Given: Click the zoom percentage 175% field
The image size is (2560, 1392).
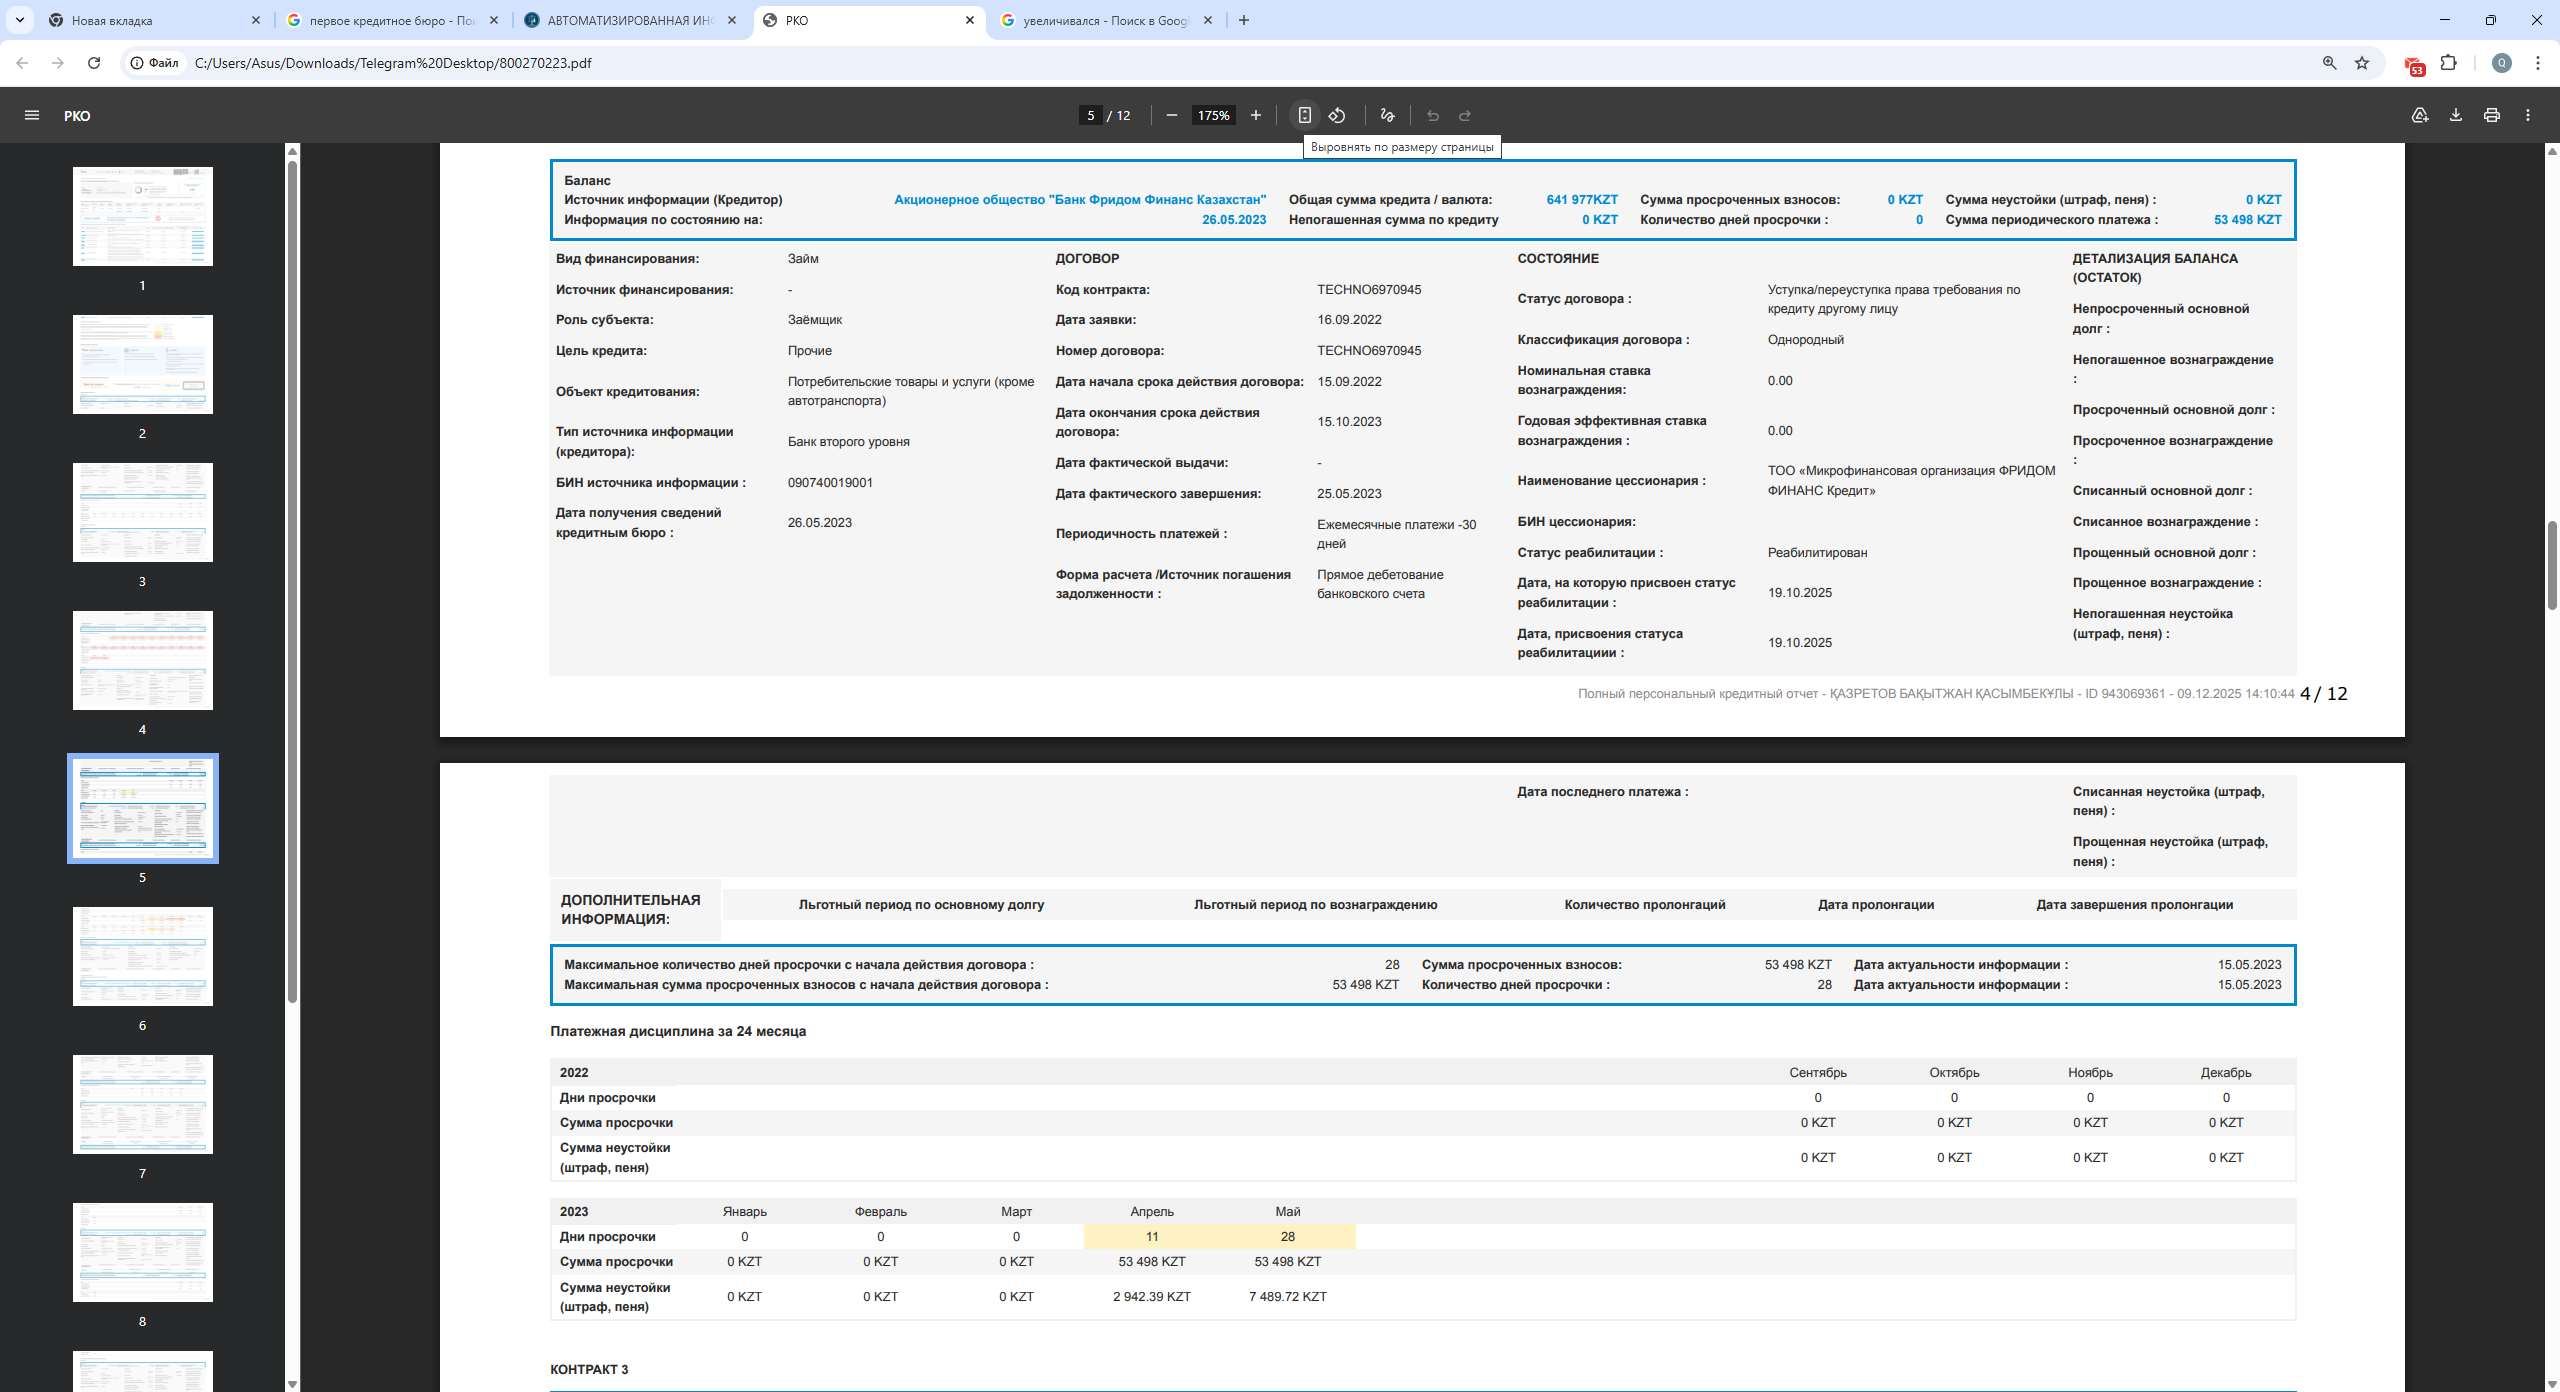Looking at the screenshot, I should tap(1213, 115).
